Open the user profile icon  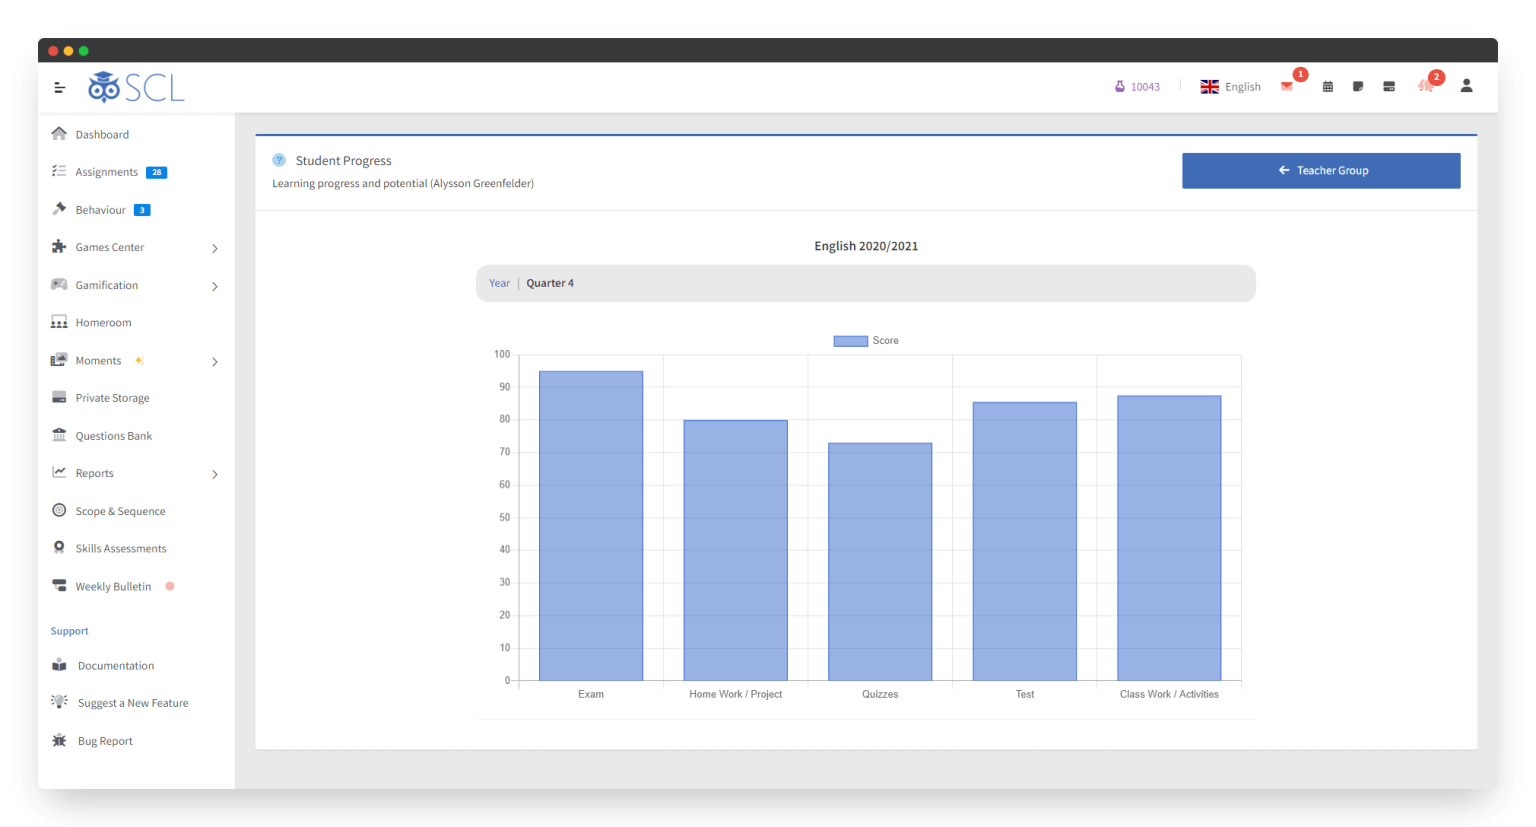pos(1466,87)
